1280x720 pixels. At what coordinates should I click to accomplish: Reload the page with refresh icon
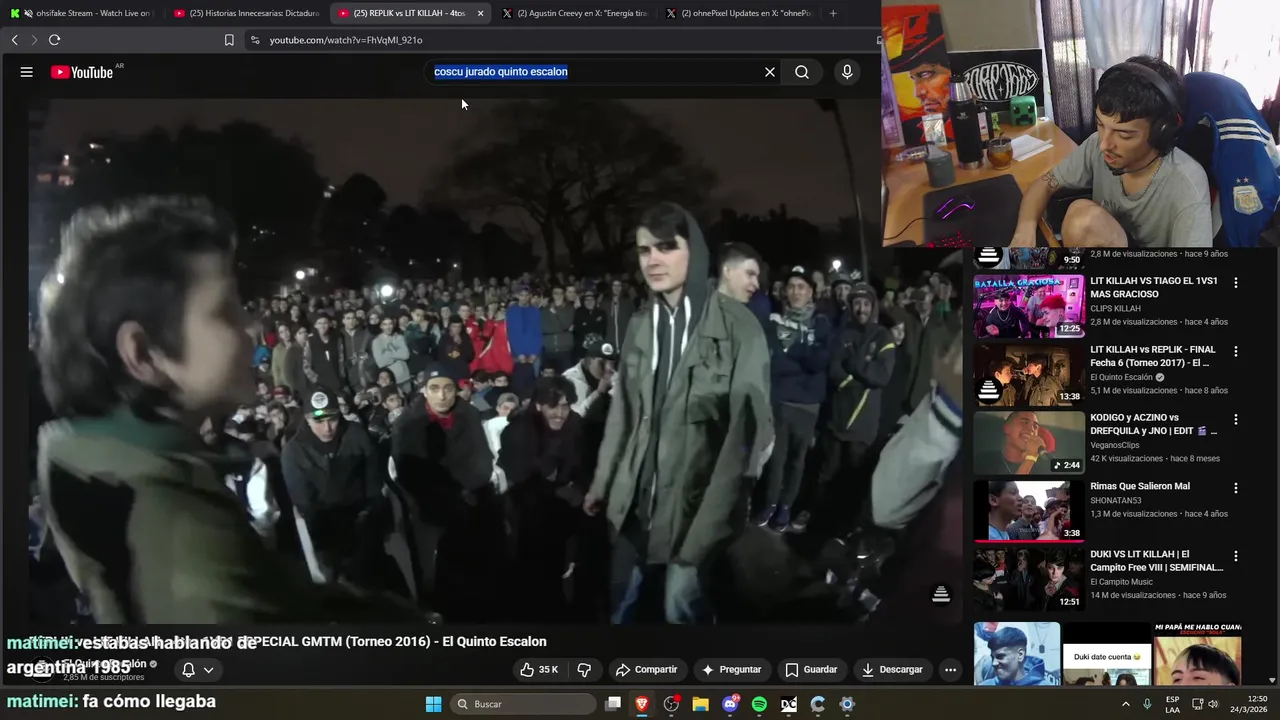click(x=54, y=40)
